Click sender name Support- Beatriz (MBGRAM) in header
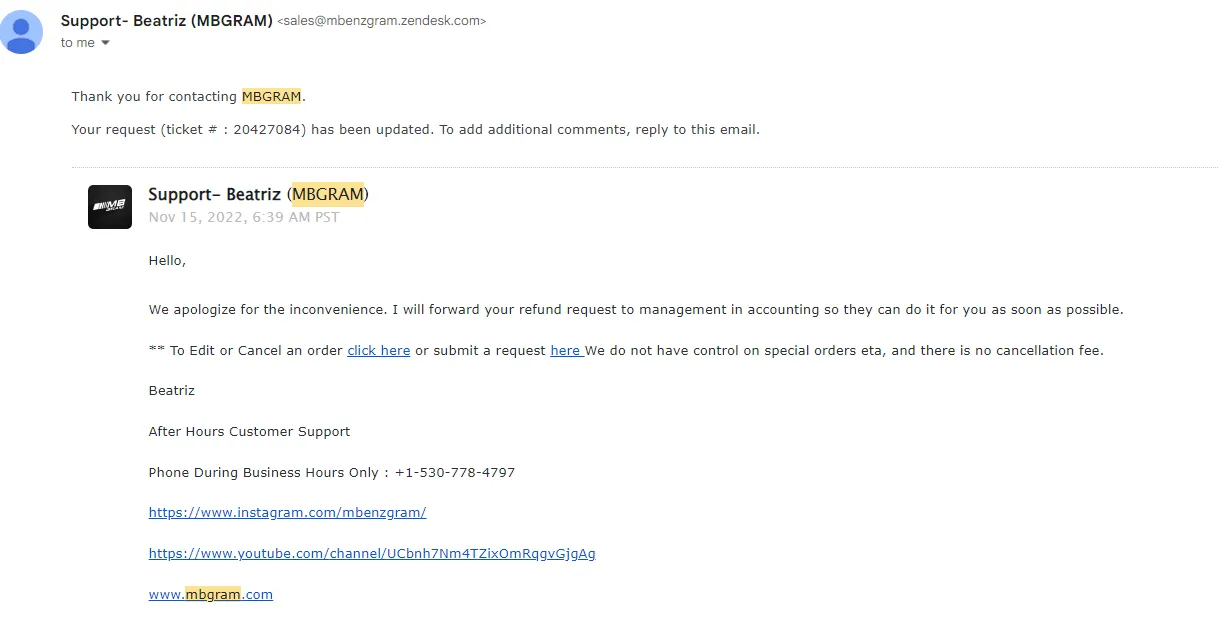Viewport: 1219px width, 628px height. (167, 21)
